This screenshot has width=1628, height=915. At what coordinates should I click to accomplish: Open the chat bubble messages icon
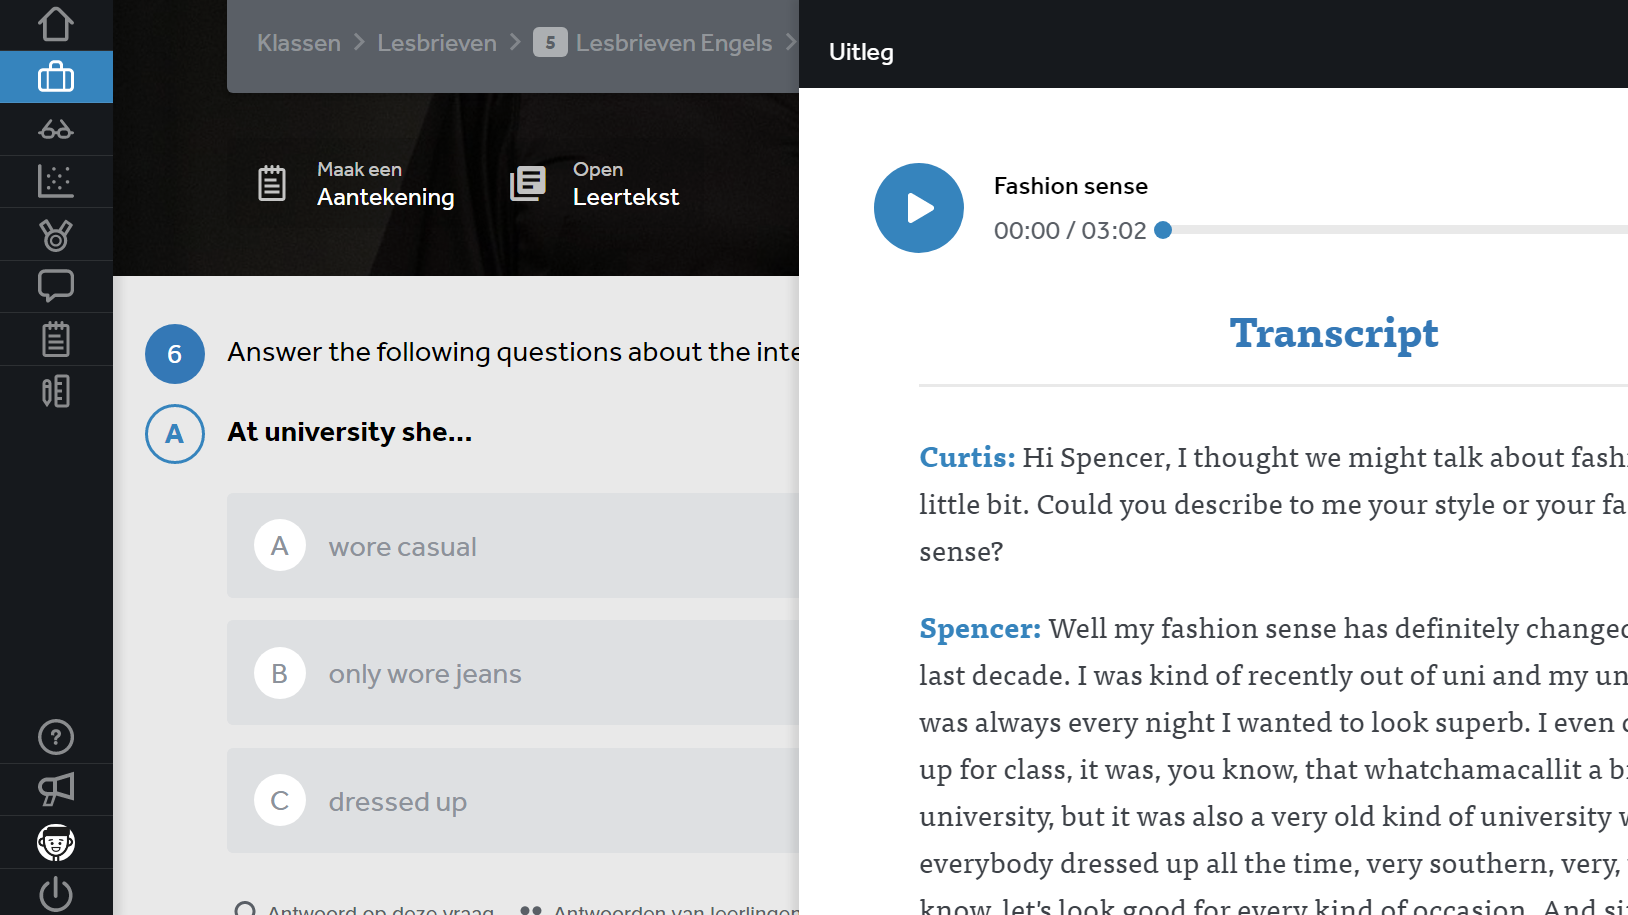56,287
